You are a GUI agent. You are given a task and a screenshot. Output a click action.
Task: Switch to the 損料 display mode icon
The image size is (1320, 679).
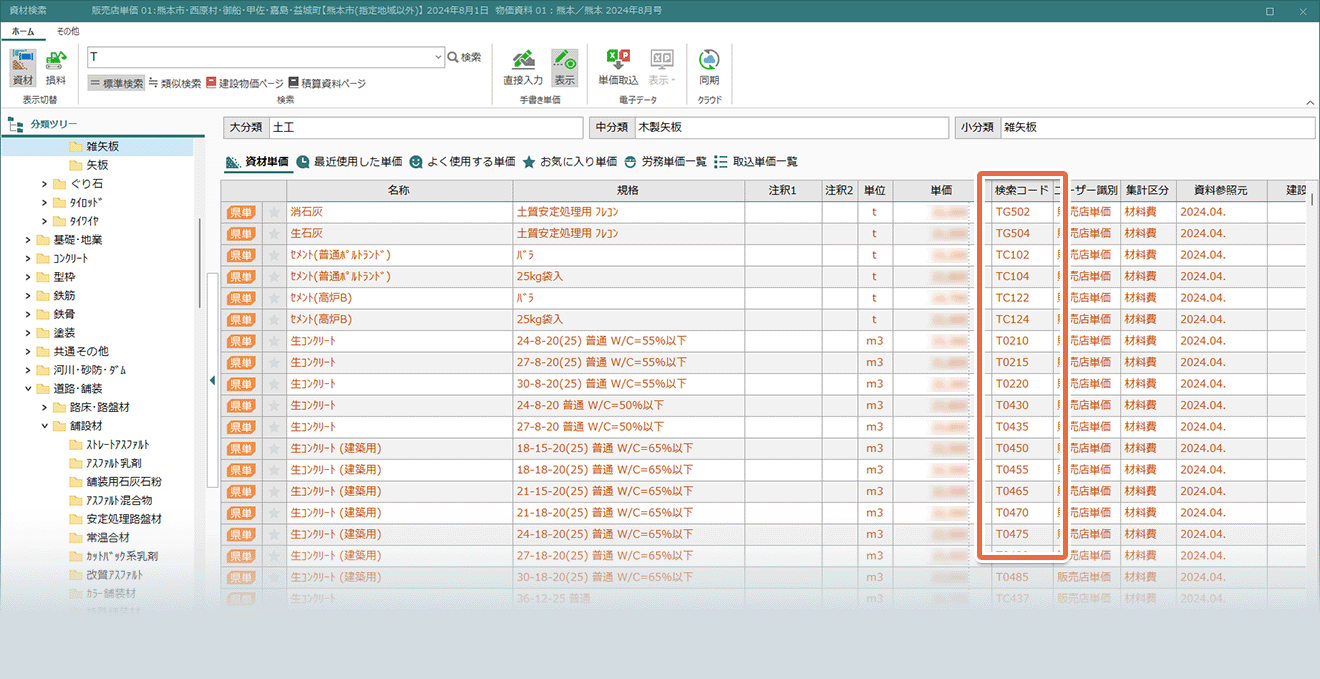(x=56, y=67)
